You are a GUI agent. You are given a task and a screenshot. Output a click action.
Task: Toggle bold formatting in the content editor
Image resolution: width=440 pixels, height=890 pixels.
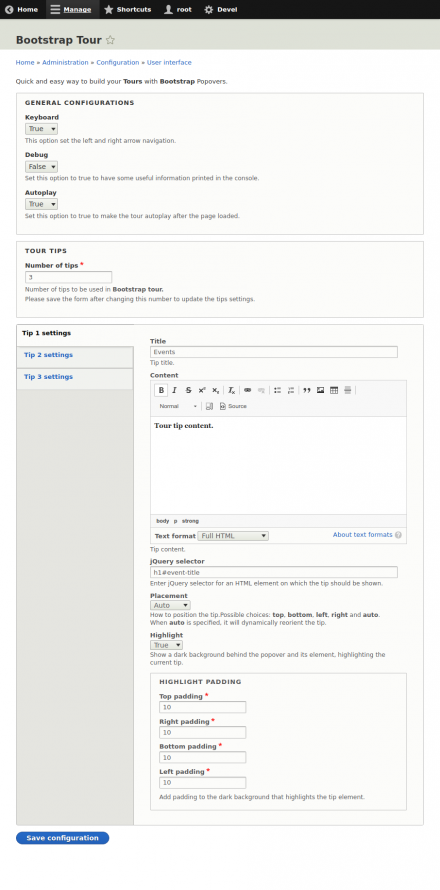coord(161,390)
